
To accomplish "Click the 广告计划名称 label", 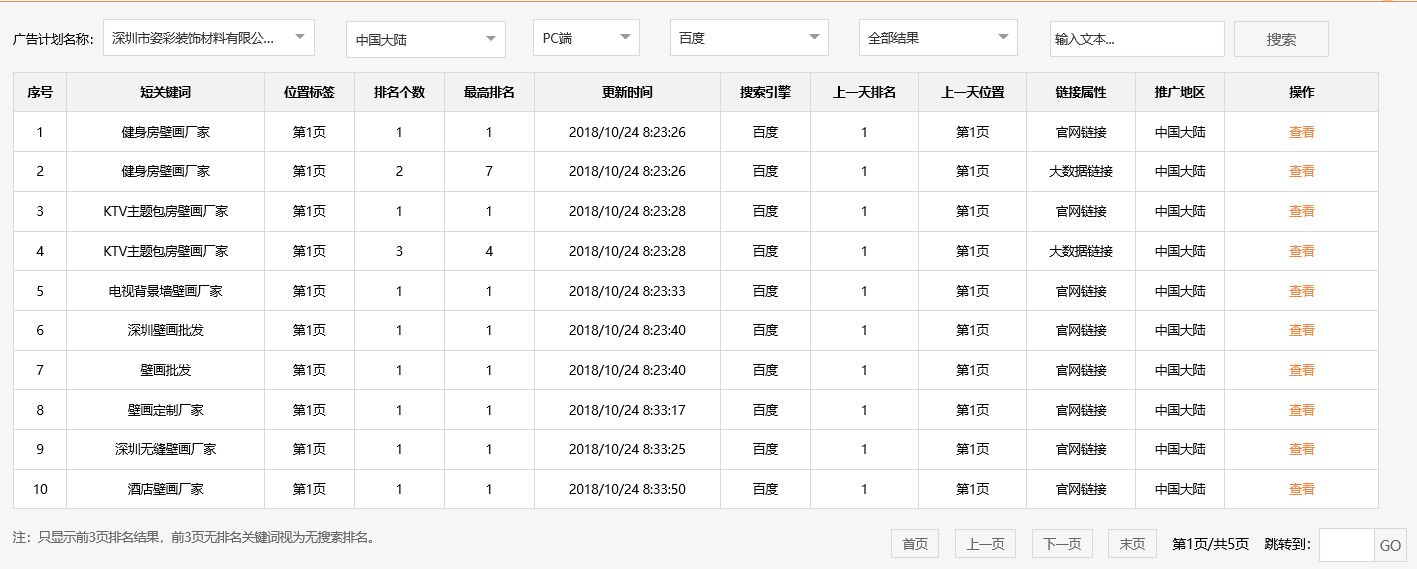I will coord(53,39).
